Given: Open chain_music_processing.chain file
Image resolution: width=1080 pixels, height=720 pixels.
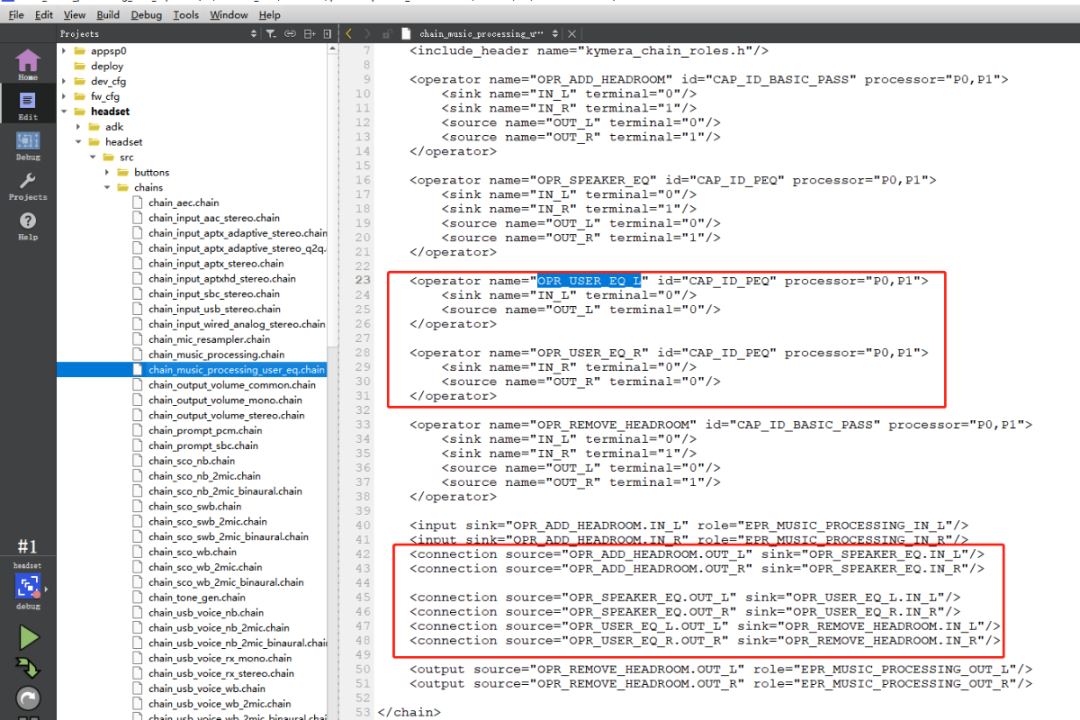Looking at the screenshot, I should pyautogui.click(x=216, y=354).
